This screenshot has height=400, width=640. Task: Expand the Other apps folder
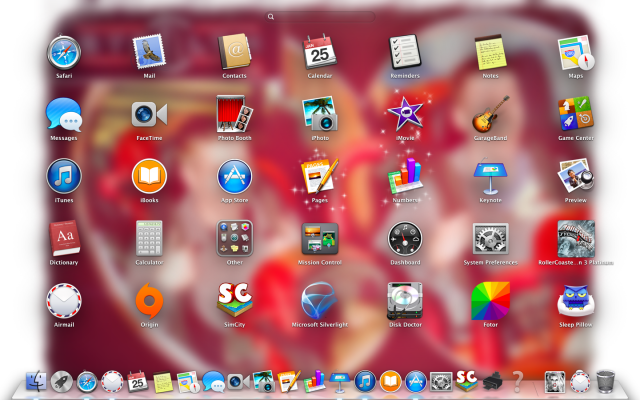pyautogui.click(x=234, y=238)
